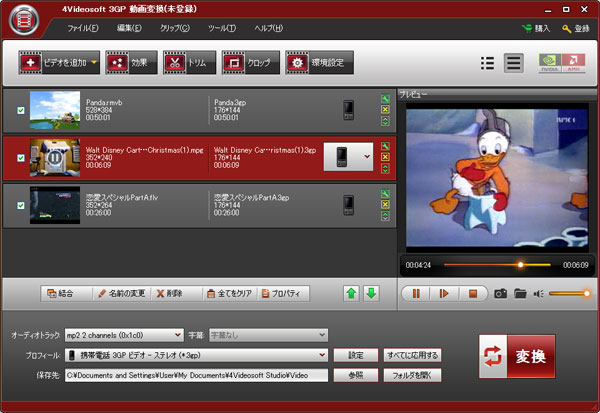
Task: Click the 登録 register key icon
Action: (x=567, y=28)
